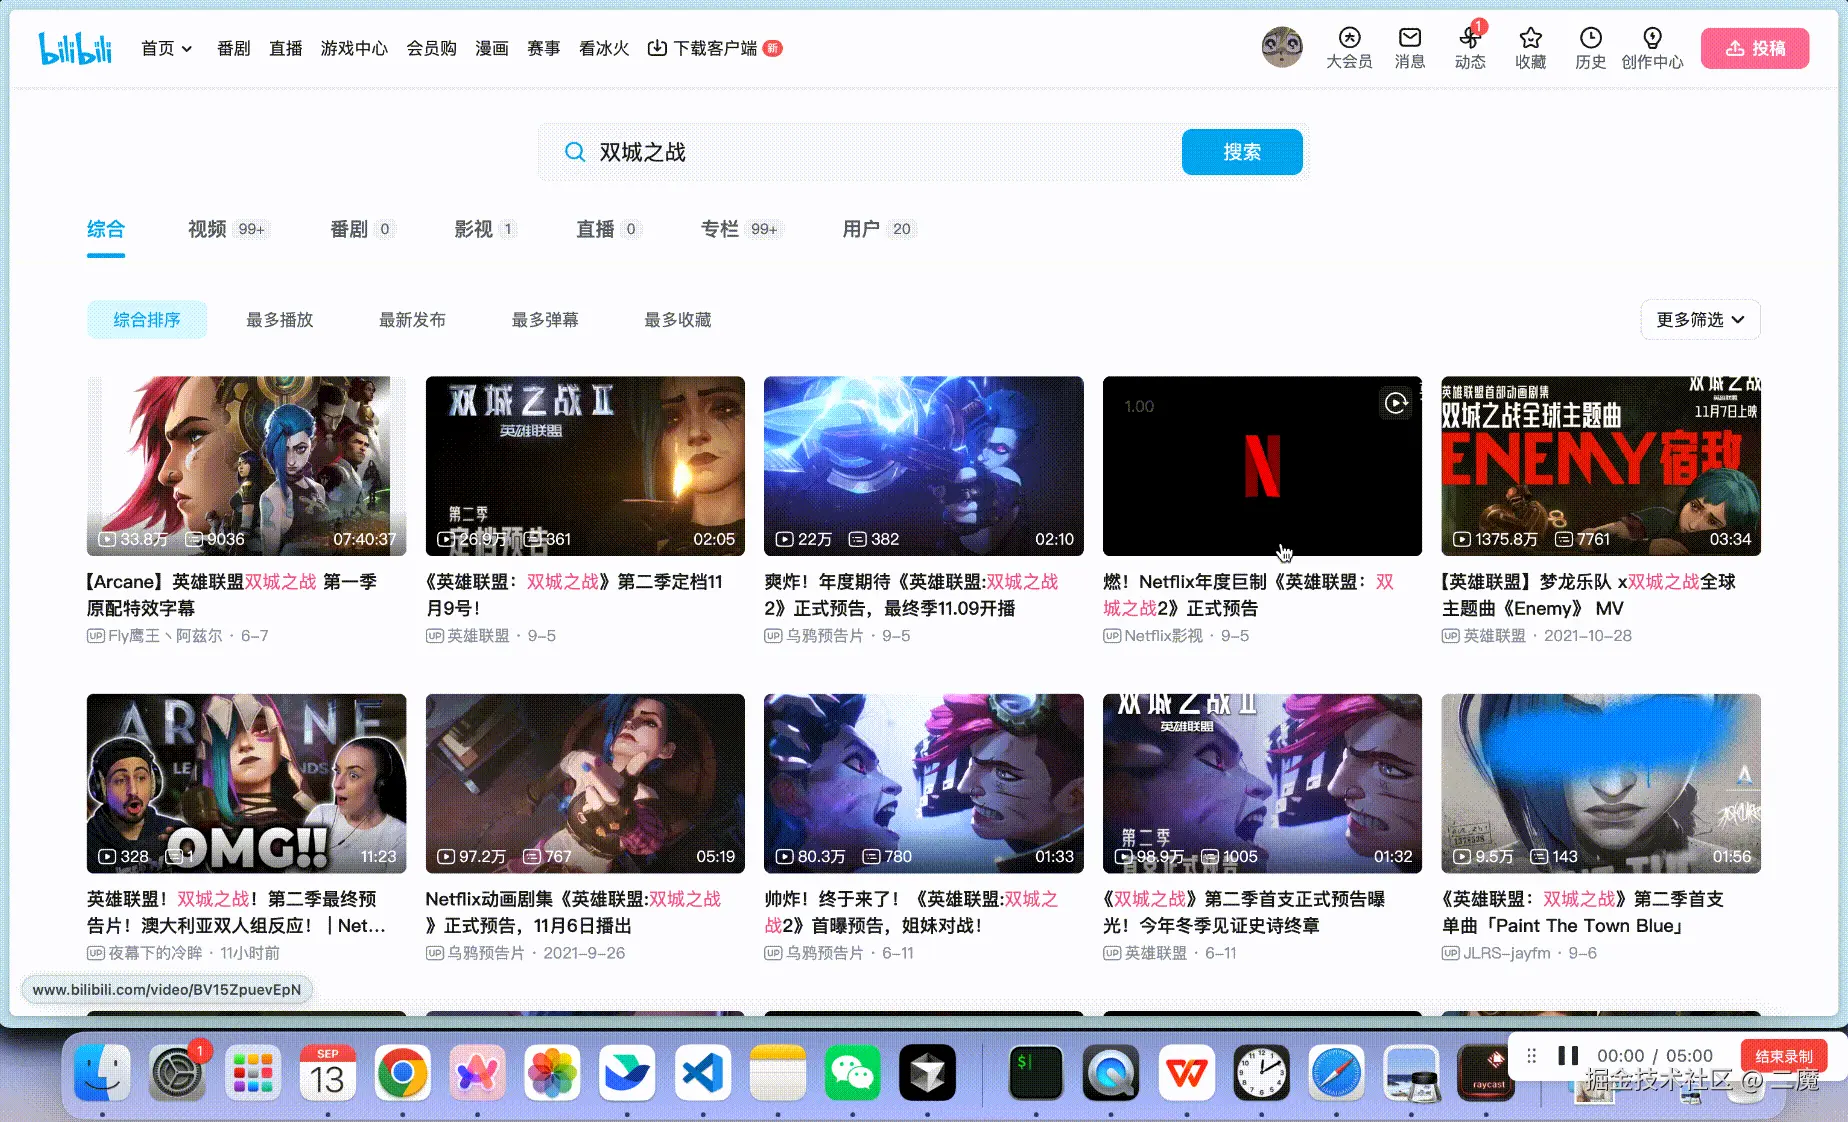Open Visual Studio Code in the Dock

(x=702, y=1073)
